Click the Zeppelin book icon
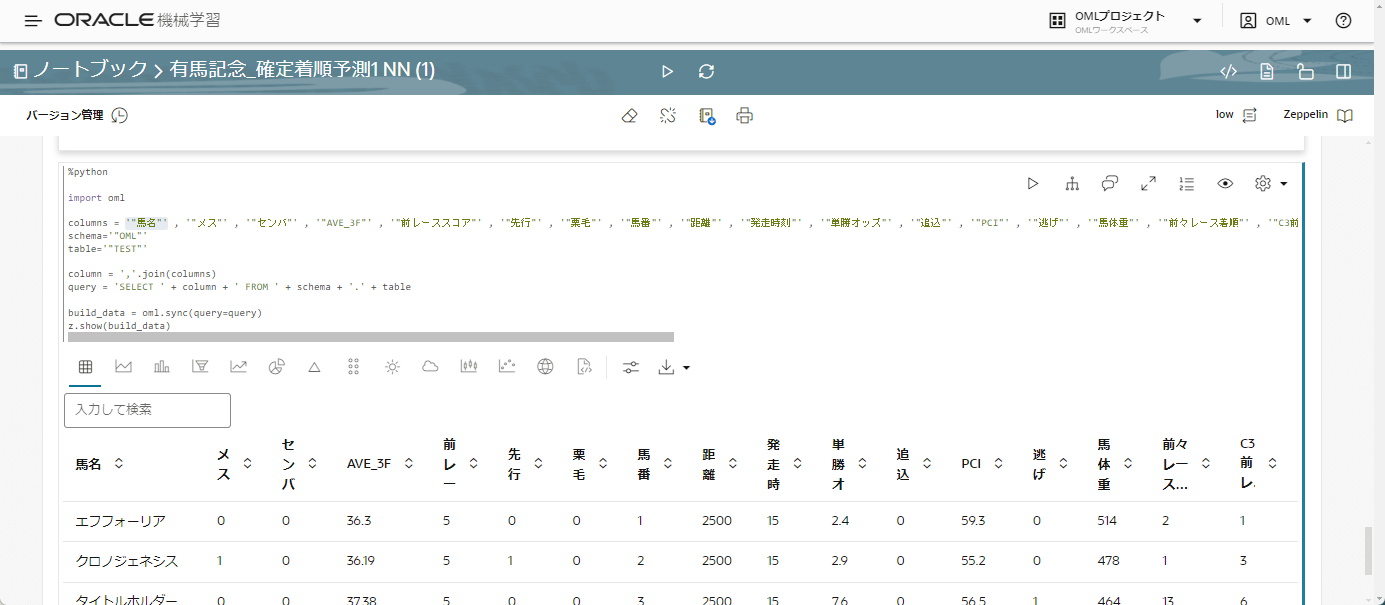The width and height of the screenshot is (1385, 605). (1345, 115)
